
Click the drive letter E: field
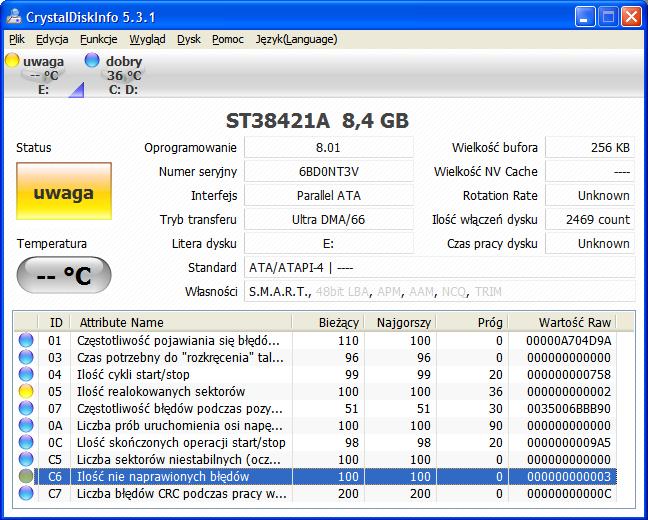[329, 243]
